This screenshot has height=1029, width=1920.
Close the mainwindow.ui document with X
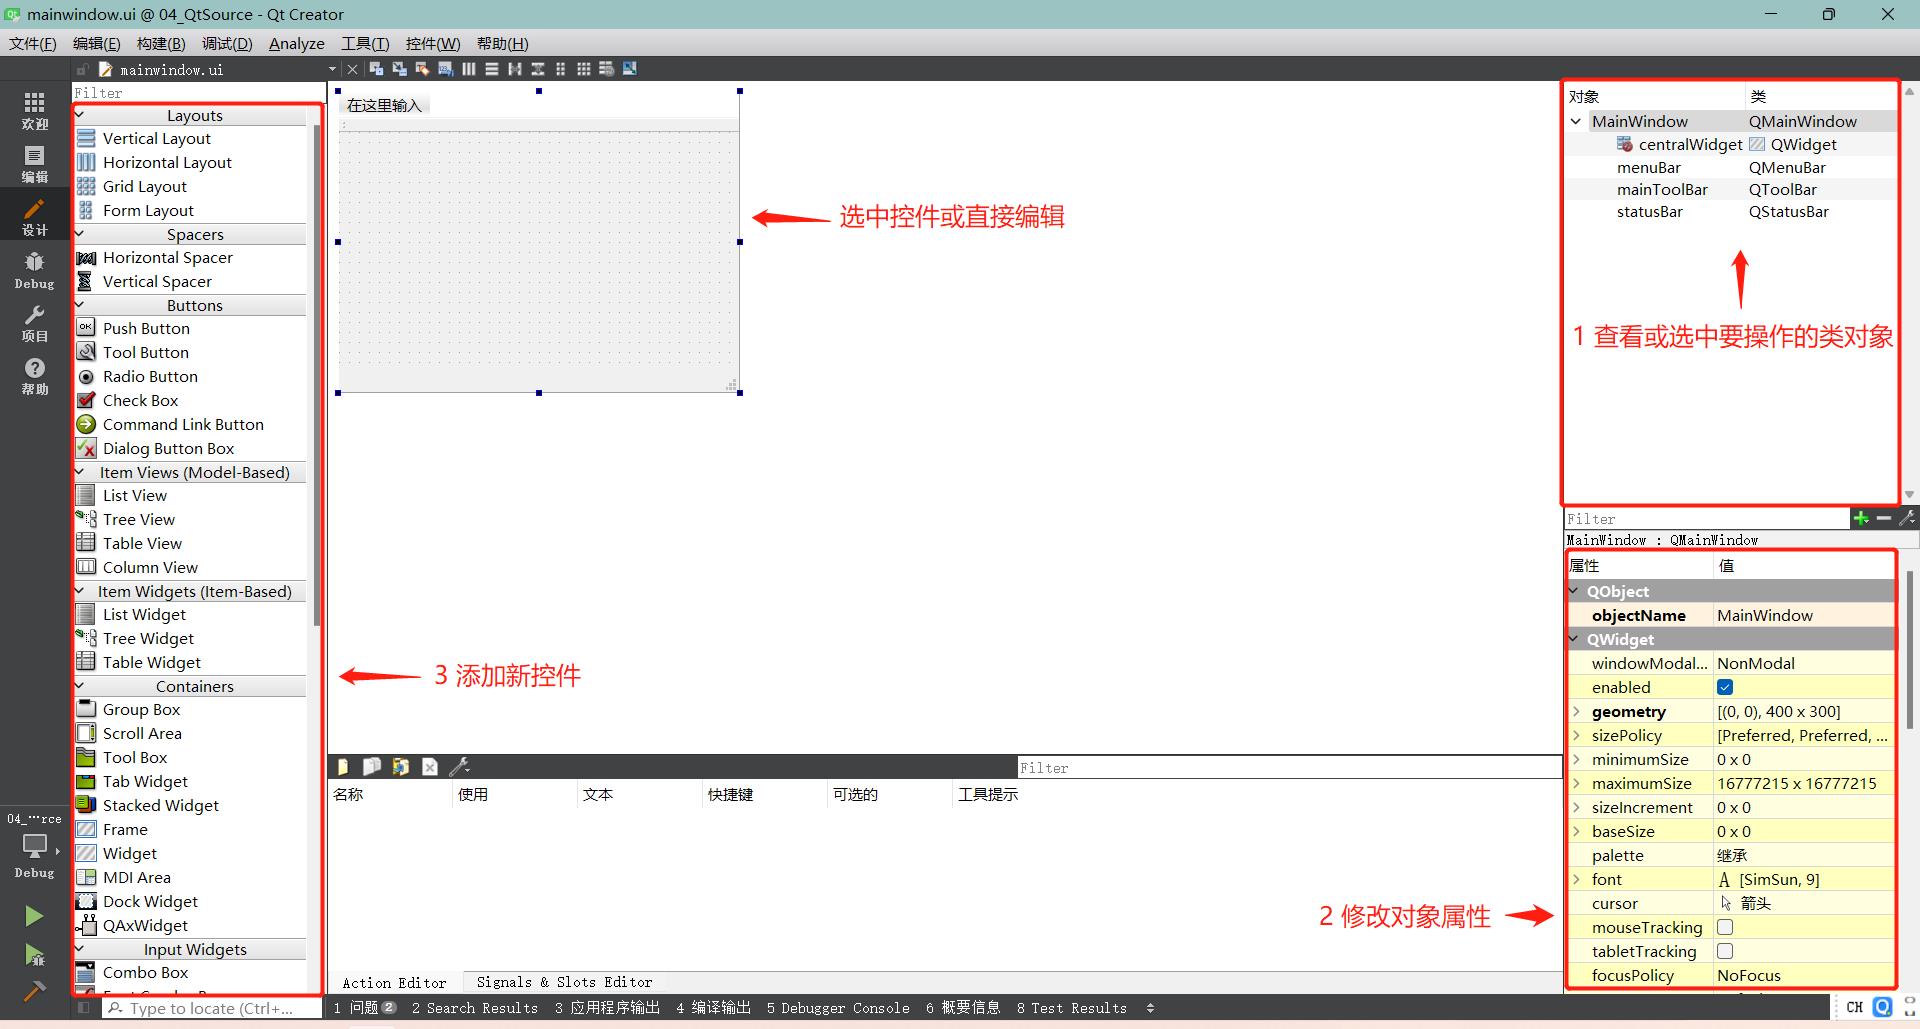[x=352, y=69]
